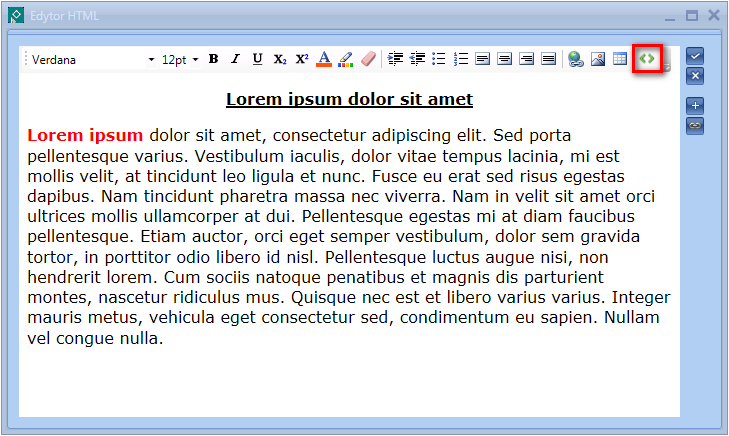This screenshot has height=436, width=729.
Task: Insert a hyperlink with the globe icon
Action: pyautogui.click(x=576, y=59)
